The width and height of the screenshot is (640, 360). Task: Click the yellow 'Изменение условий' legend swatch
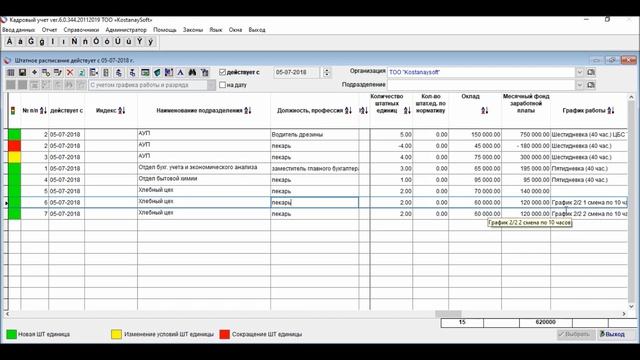point(116,334)
